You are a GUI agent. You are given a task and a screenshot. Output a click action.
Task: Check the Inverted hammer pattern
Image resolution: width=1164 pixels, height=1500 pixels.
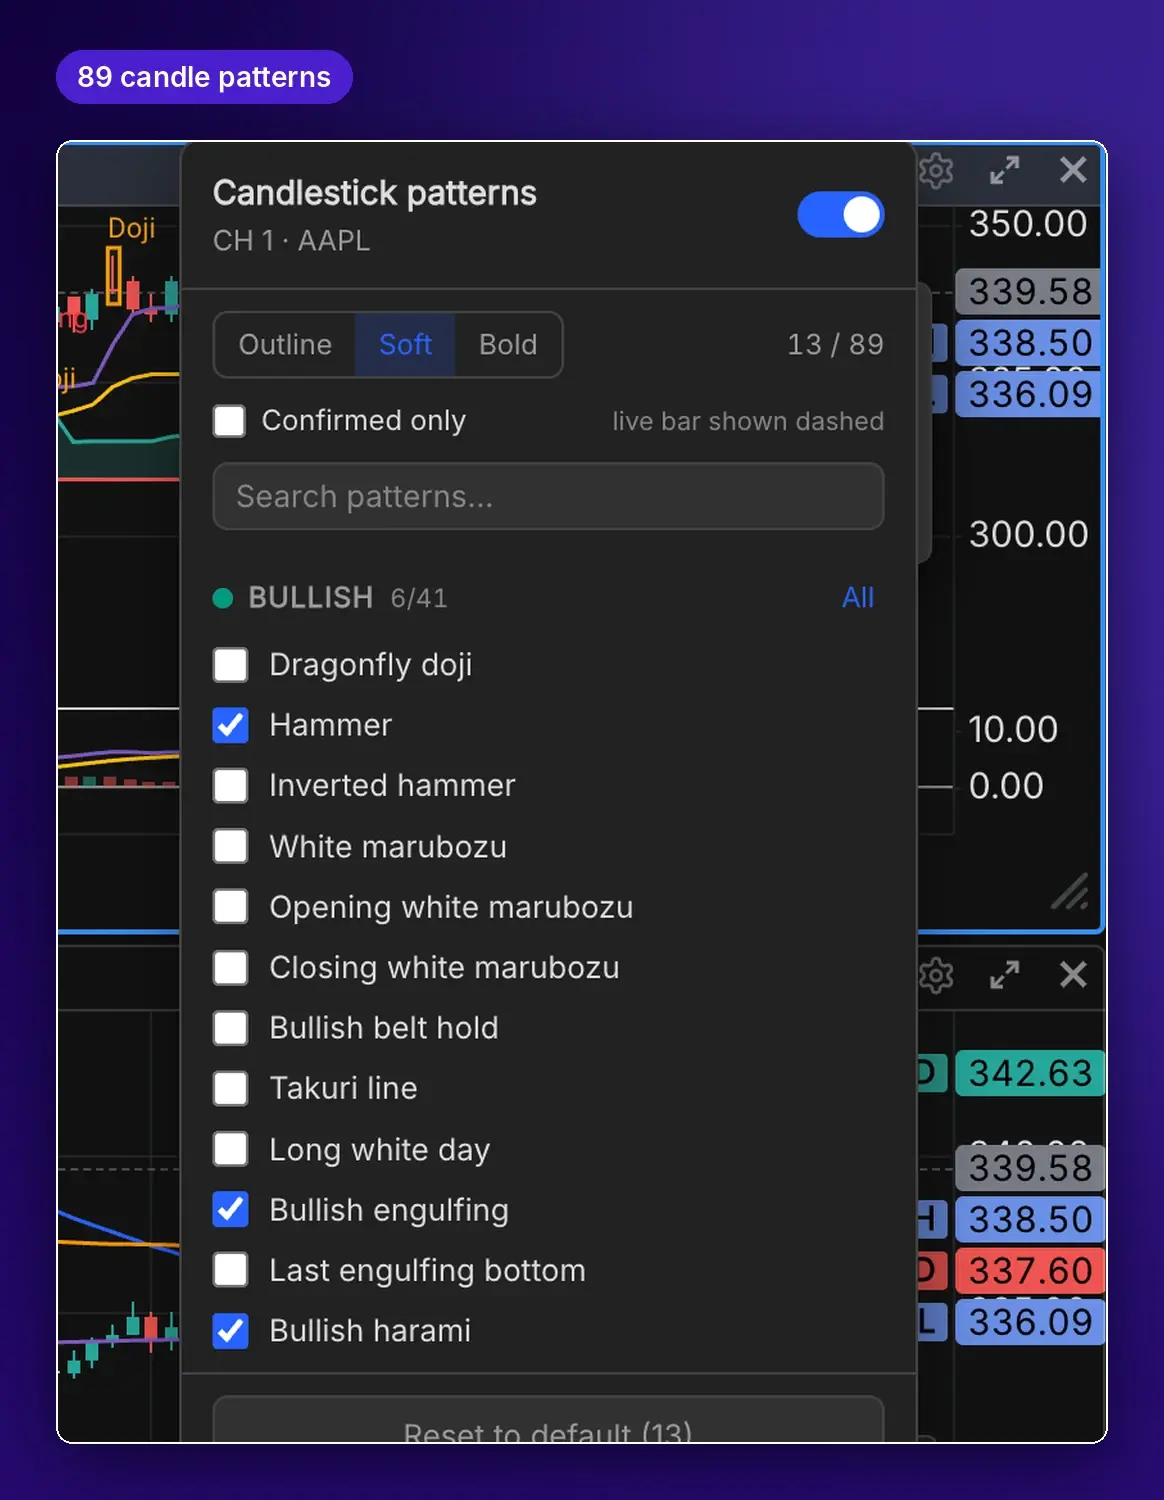[231, 786]
